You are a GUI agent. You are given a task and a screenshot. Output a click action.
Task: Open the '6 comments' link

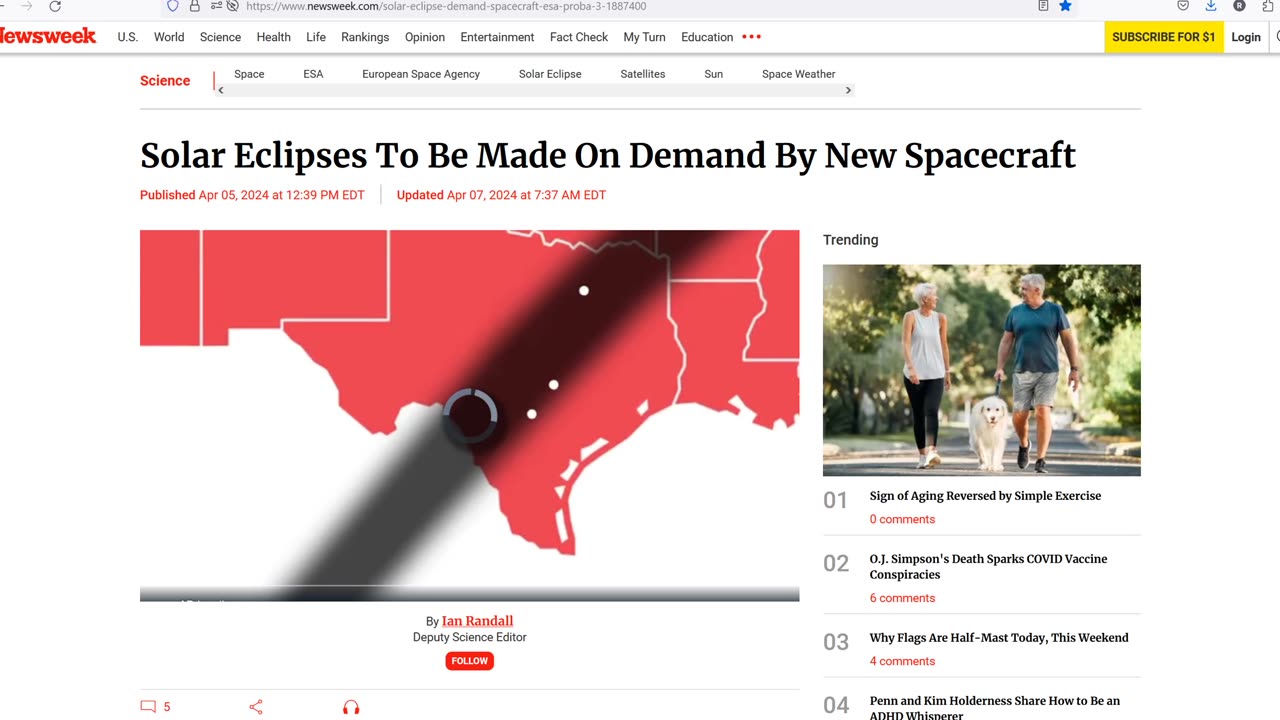click(x=902, y=598)
